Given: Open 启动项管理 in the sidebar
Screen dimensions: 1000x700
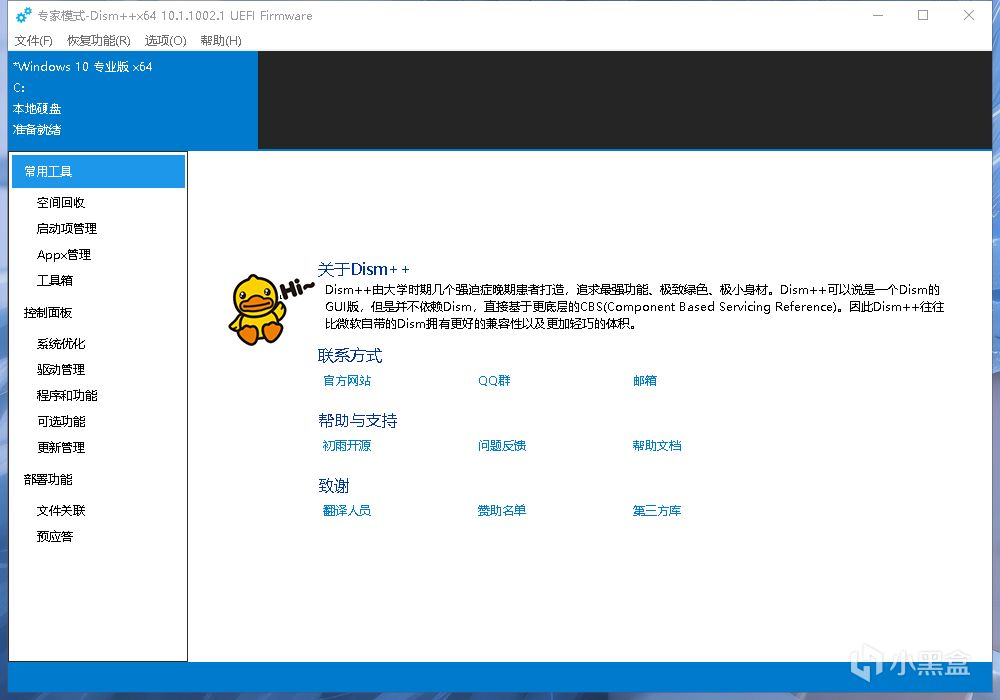Looking at the screenshot, I should (x=67, y=229).
